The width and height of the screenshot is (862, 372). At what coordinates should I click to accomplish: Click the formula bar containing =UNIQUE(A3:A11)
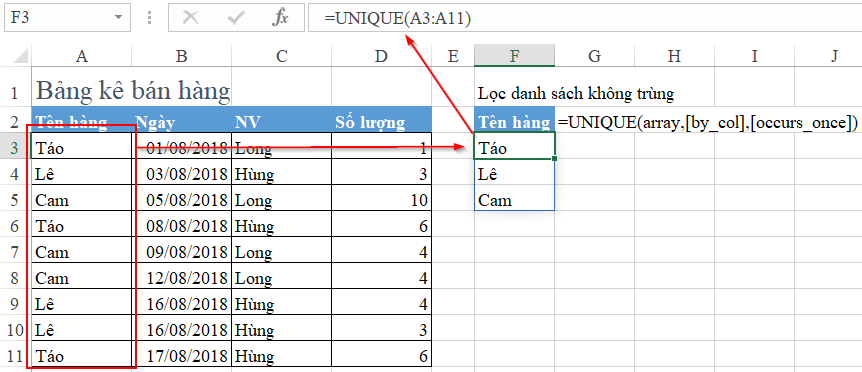(585, 18)
